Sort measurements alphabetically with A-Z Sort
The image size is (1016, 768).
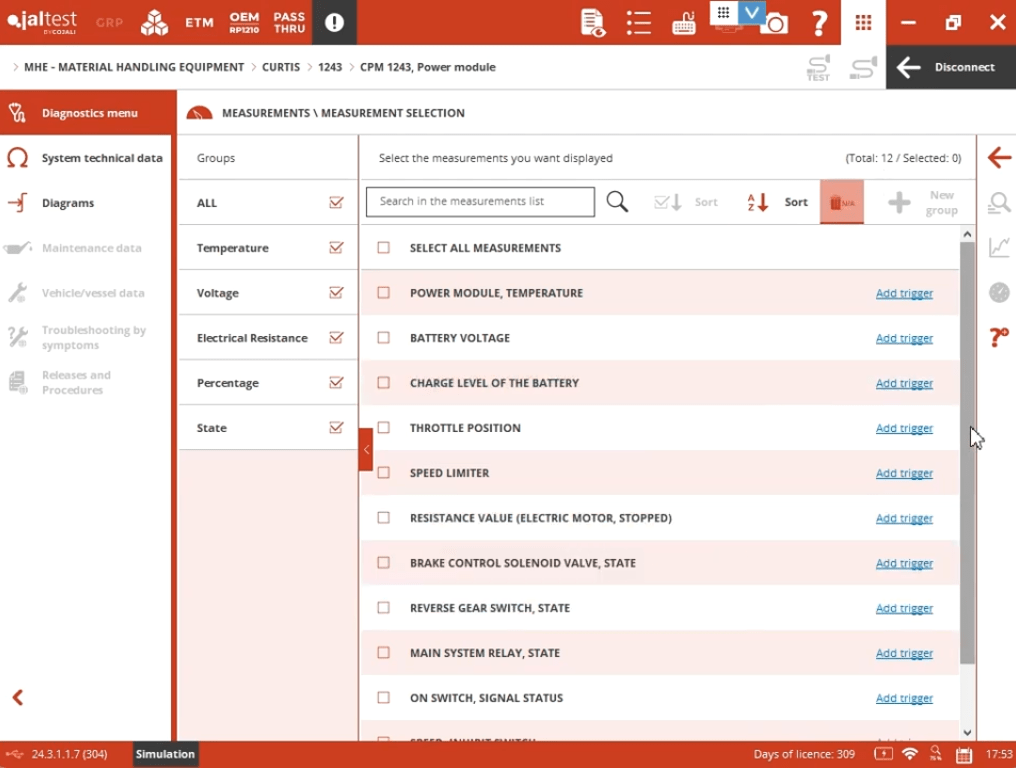pyautogui.click(x=778, y=202)
